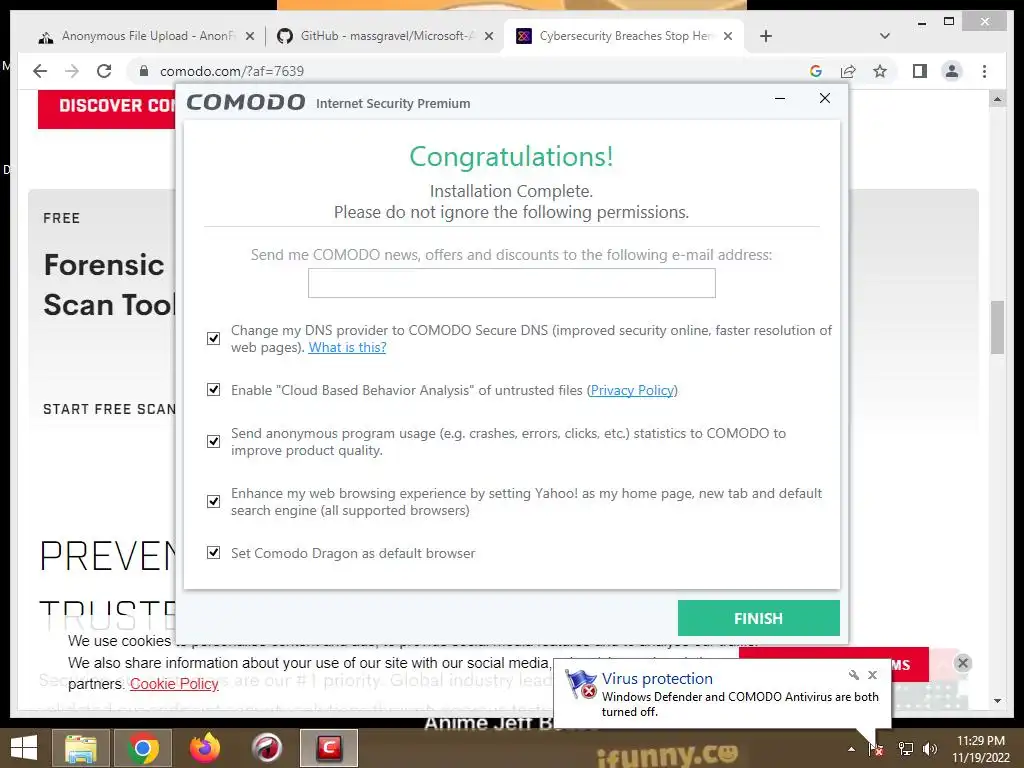
Task: Open Comodo Dragon taskbar icon
Action: [x=267, y=748]
